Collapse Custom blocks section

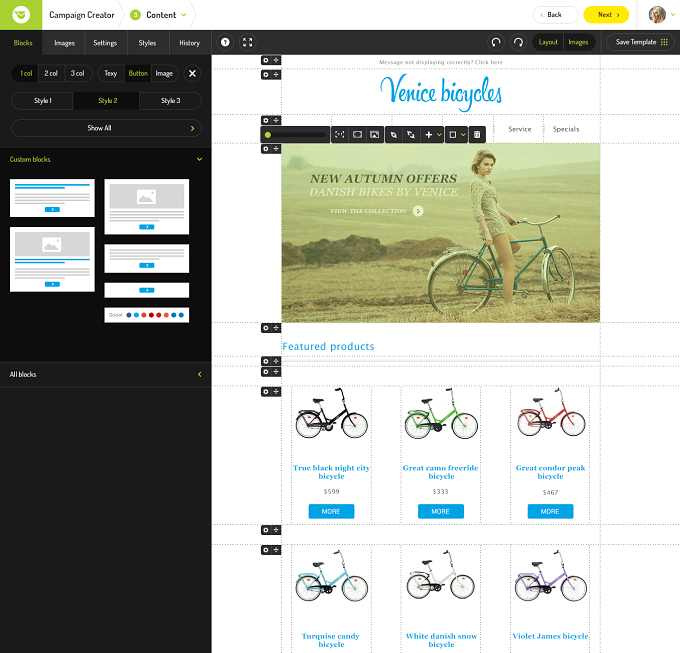coord(199,159)
